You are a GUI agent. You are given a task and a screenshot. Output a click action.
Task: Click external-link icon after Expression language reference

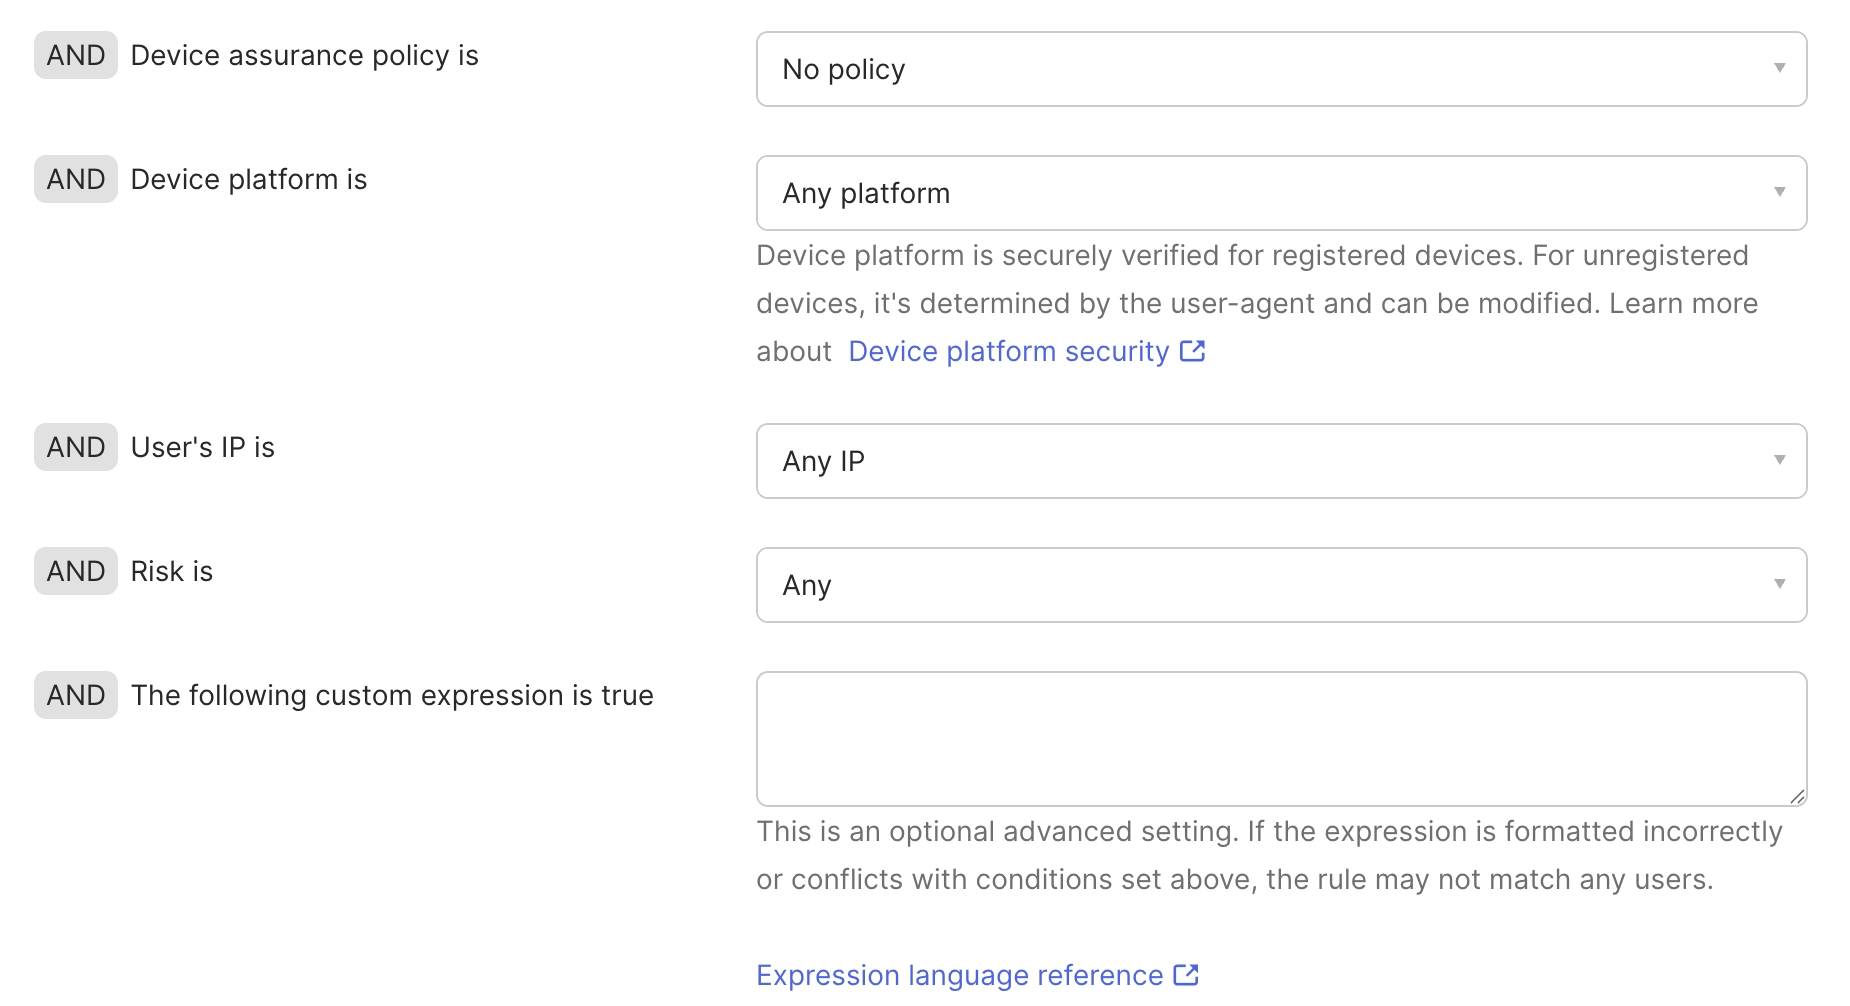pos(1186,975)
